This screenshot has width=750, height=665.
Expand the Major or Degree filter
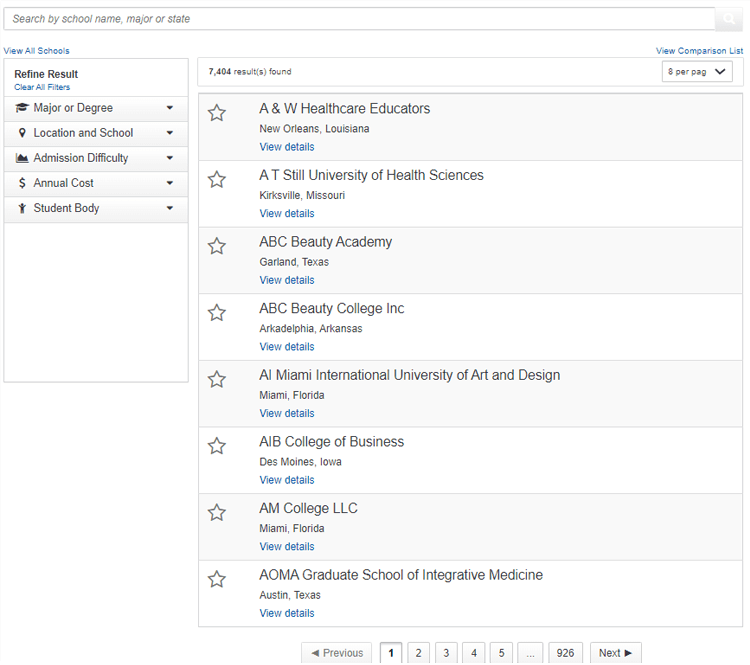96,108
